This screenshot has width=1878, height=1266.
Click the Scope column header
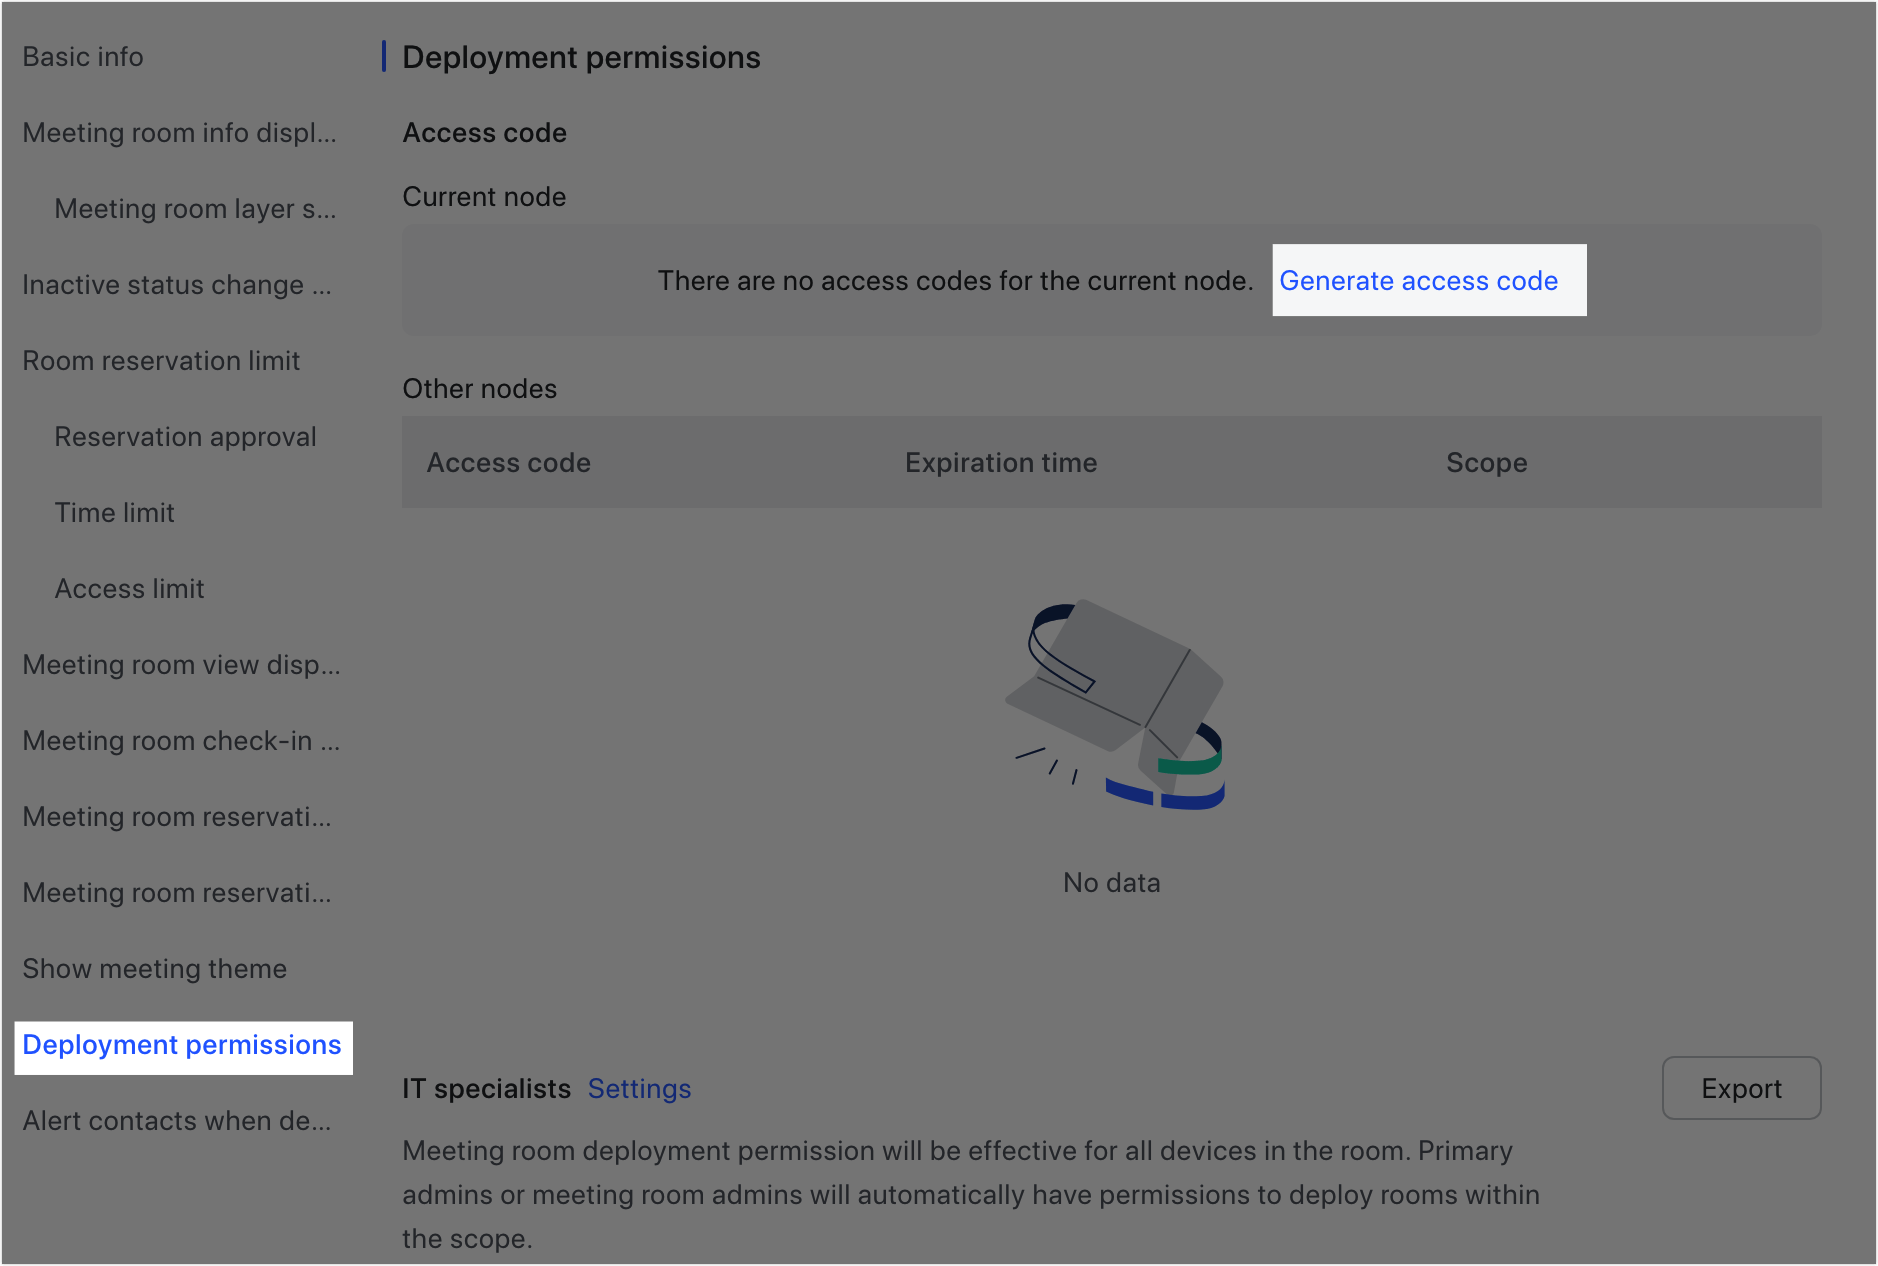click(1486, 462)
